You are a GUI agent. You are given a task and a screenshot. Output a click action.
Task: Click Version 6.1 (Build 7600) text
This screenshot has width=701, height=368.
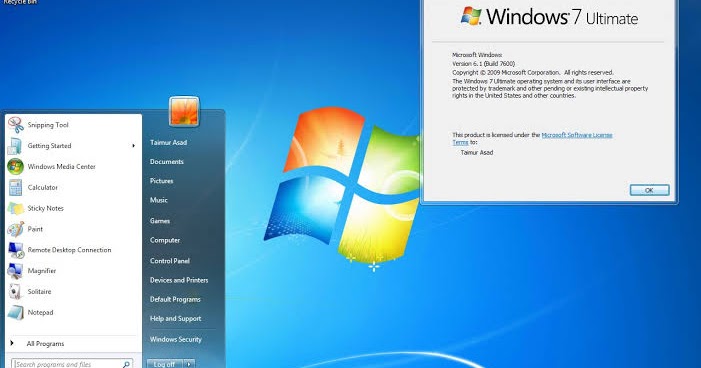483,63
